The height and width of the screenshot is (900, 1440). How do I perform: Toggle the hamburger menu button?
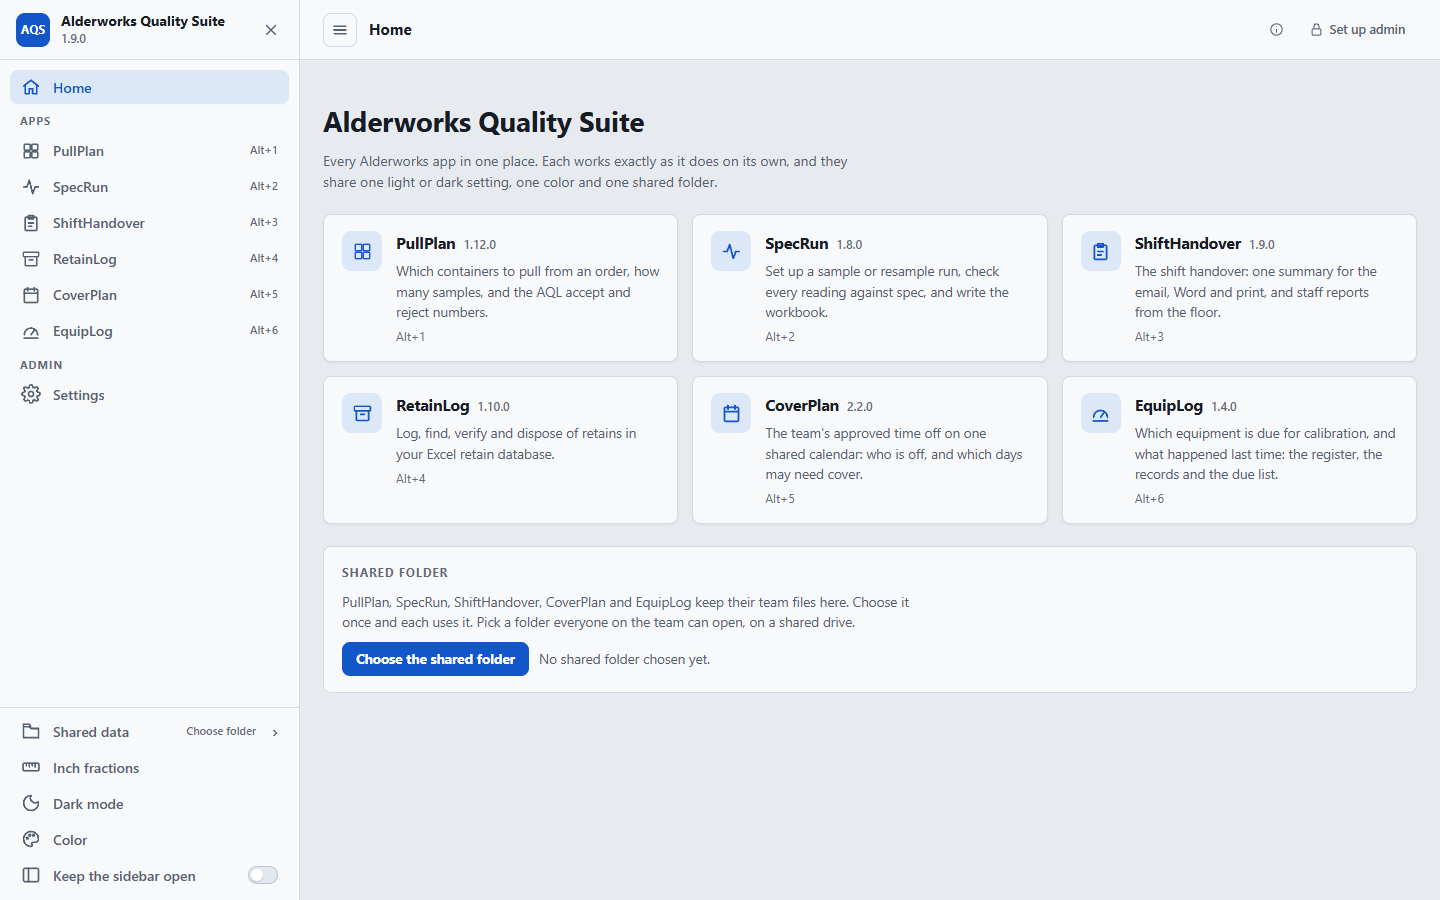[340, 30]
